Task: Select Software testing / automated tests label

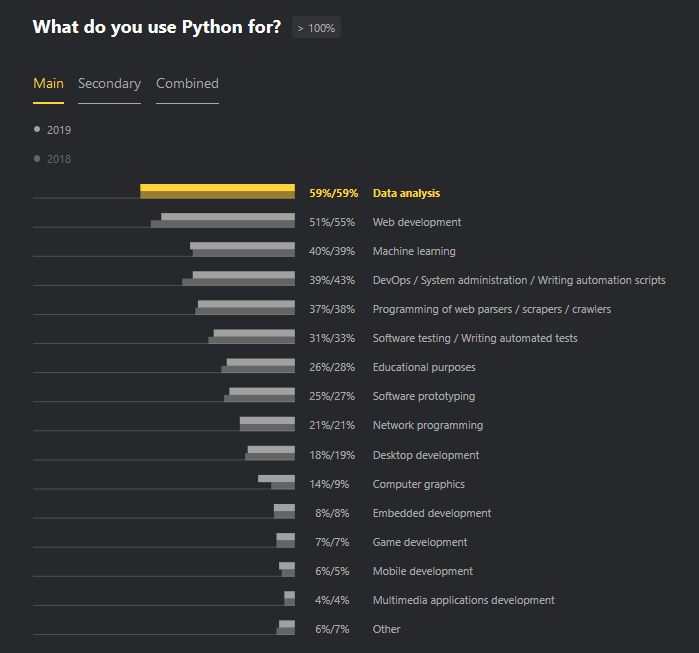Action: (475, 338)
